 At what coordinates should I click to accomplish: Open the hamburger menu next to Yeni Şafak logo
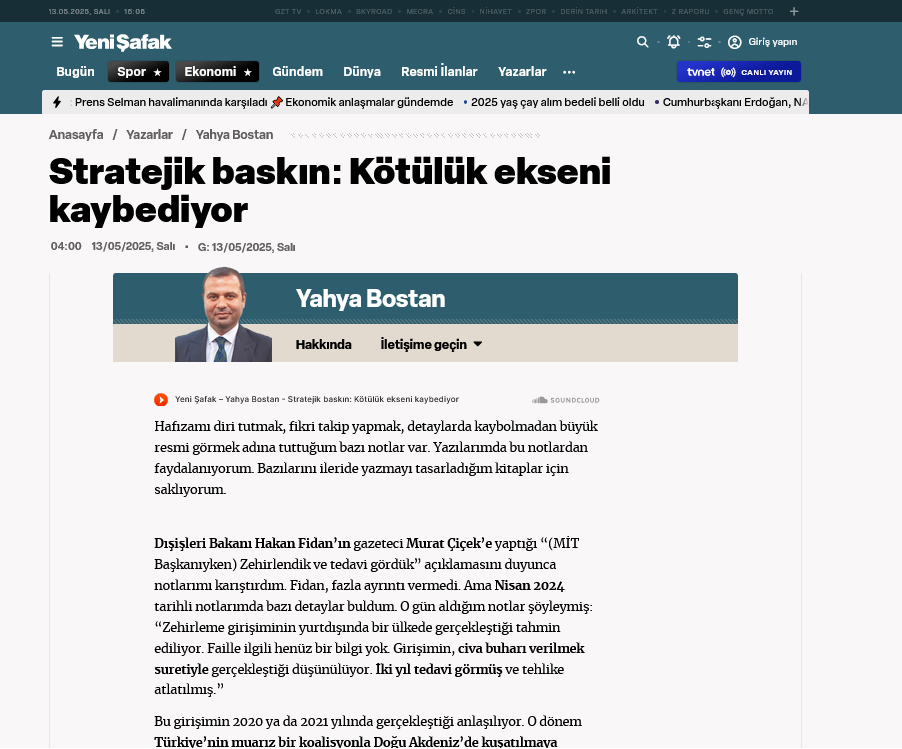(x=57, y=42)
